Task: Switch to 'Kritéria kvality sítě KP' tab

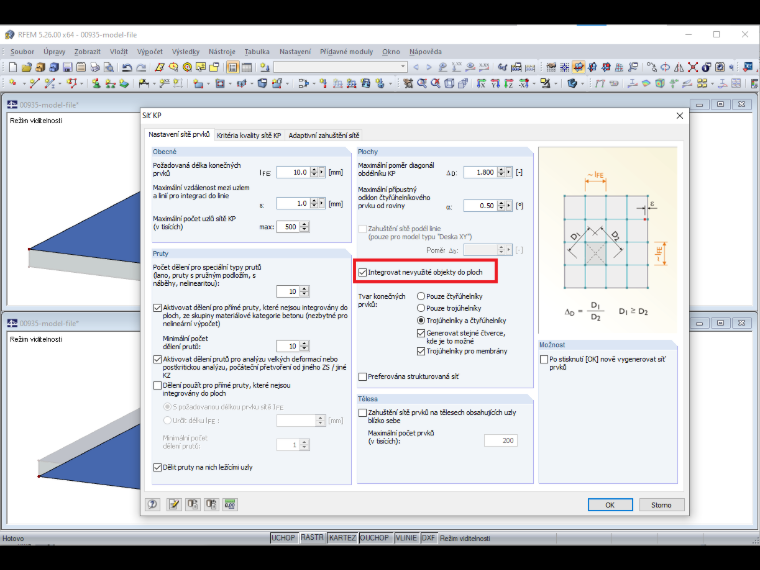Action: click(x=249, y=135)
